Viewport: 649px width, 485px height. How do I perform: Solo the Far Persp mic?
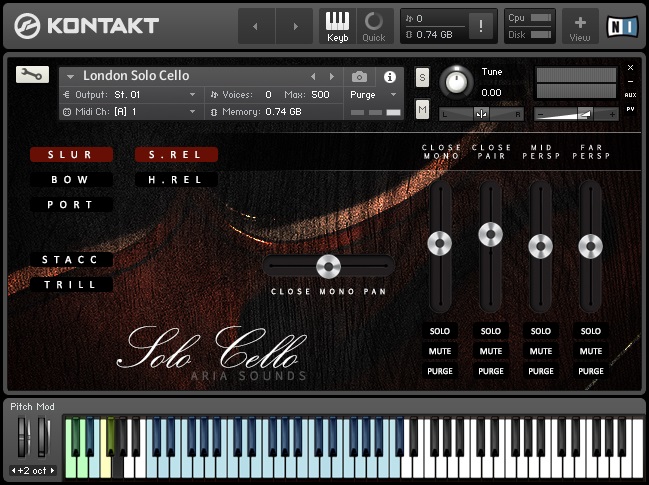coord(591,331)
